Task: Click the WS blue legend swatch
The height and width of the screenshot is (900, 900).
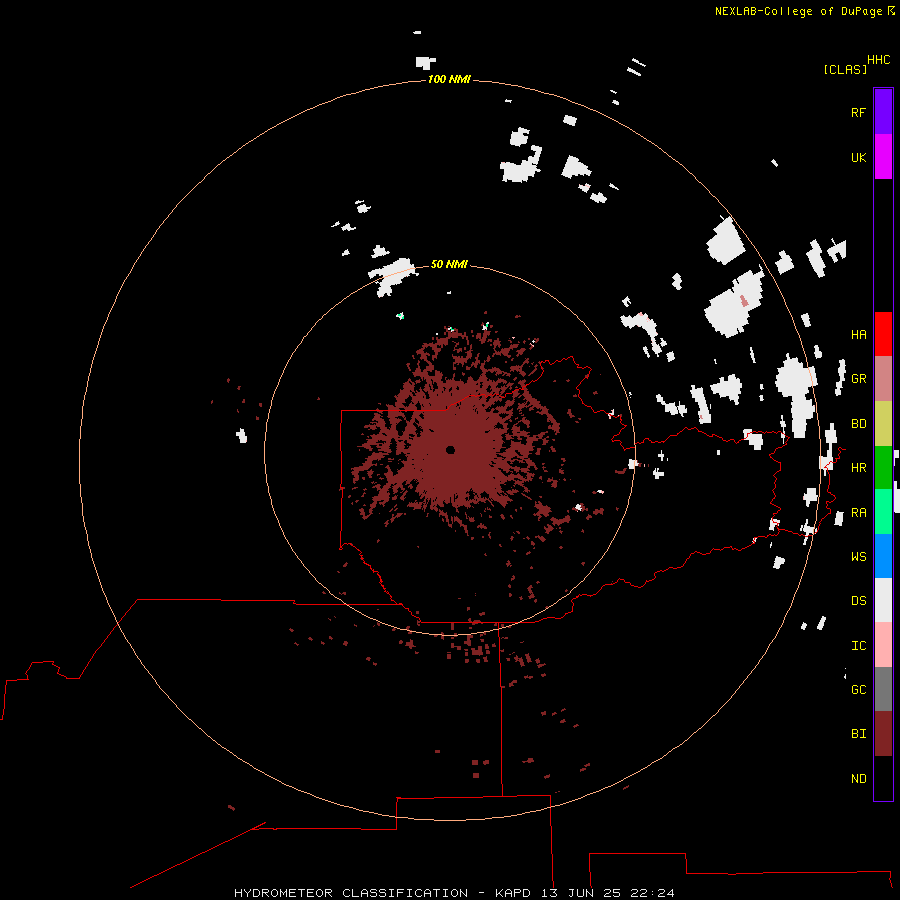Action: [883, 556]
